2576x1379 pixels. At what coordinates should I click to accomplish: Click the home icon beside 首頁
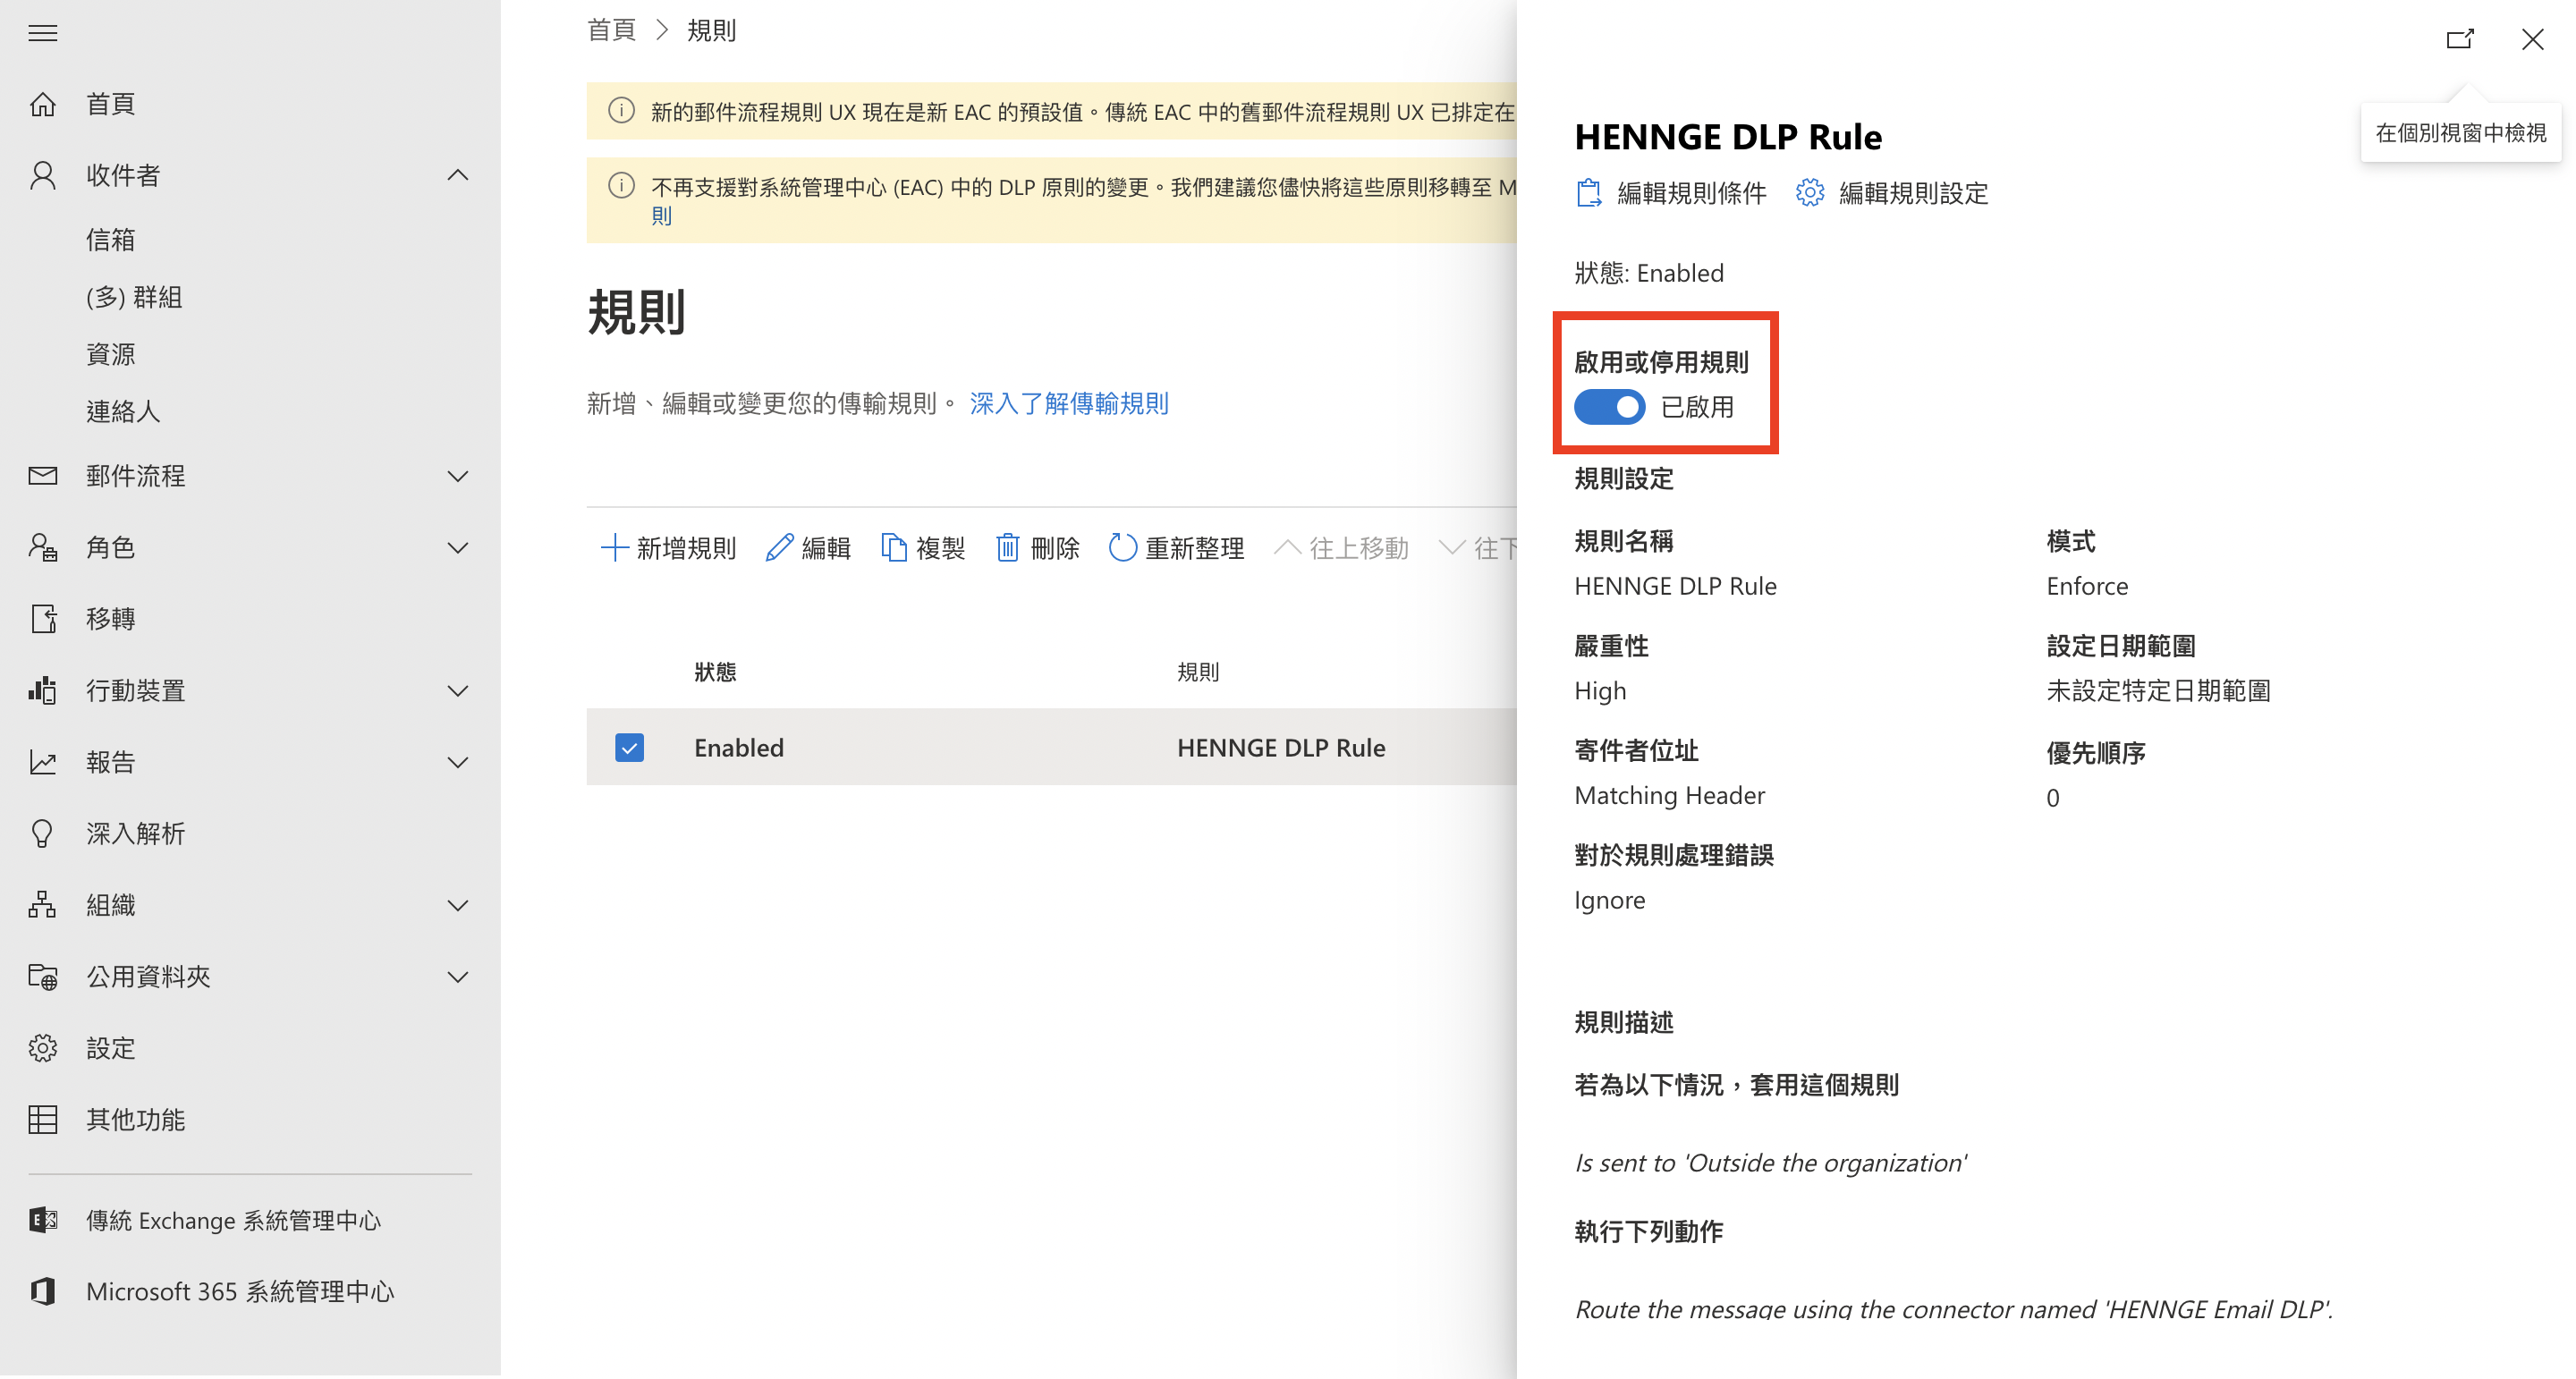pos(42,103)
